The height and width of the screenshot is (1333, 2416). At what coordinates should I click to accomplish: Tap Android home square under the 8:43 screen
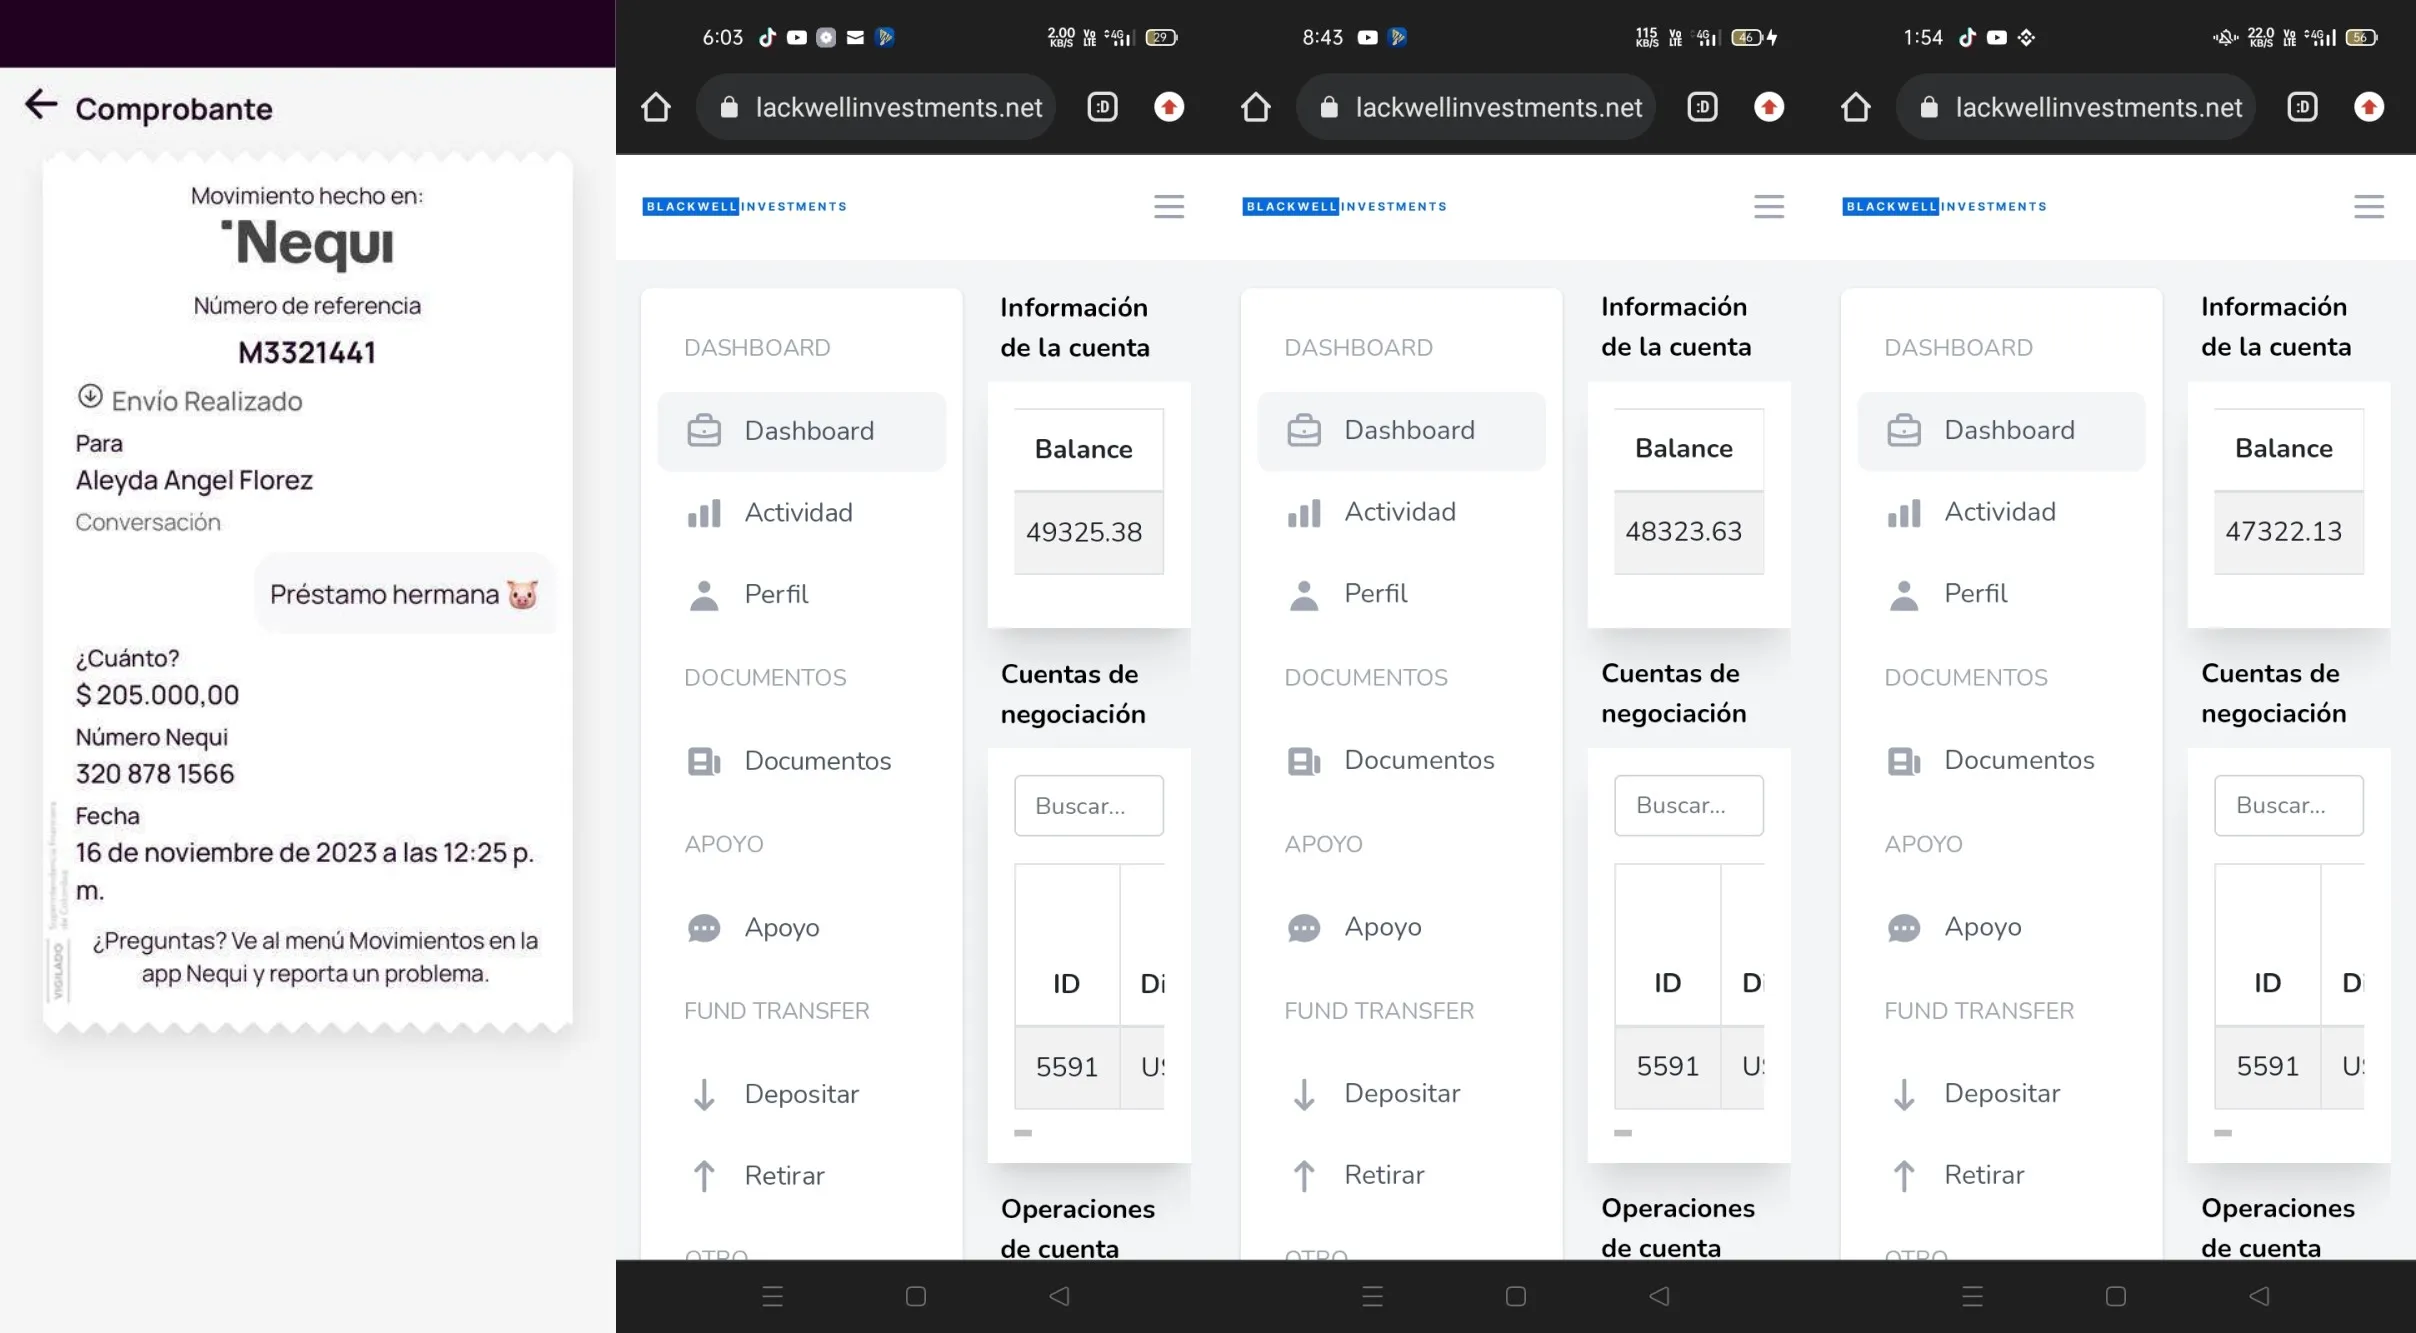point(1516,1296)
